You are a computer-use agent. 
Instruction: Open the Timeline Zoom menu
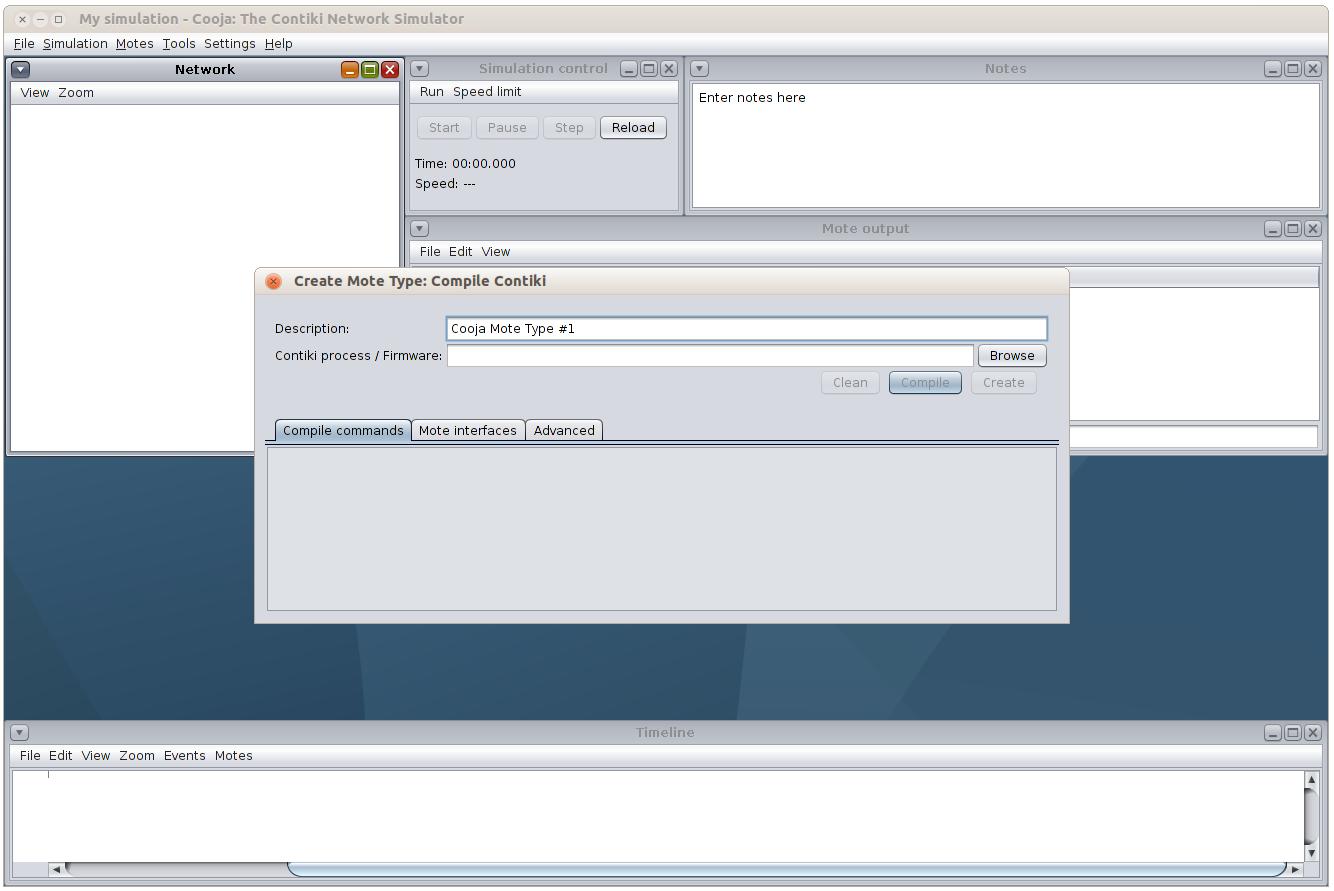[137, 756]
